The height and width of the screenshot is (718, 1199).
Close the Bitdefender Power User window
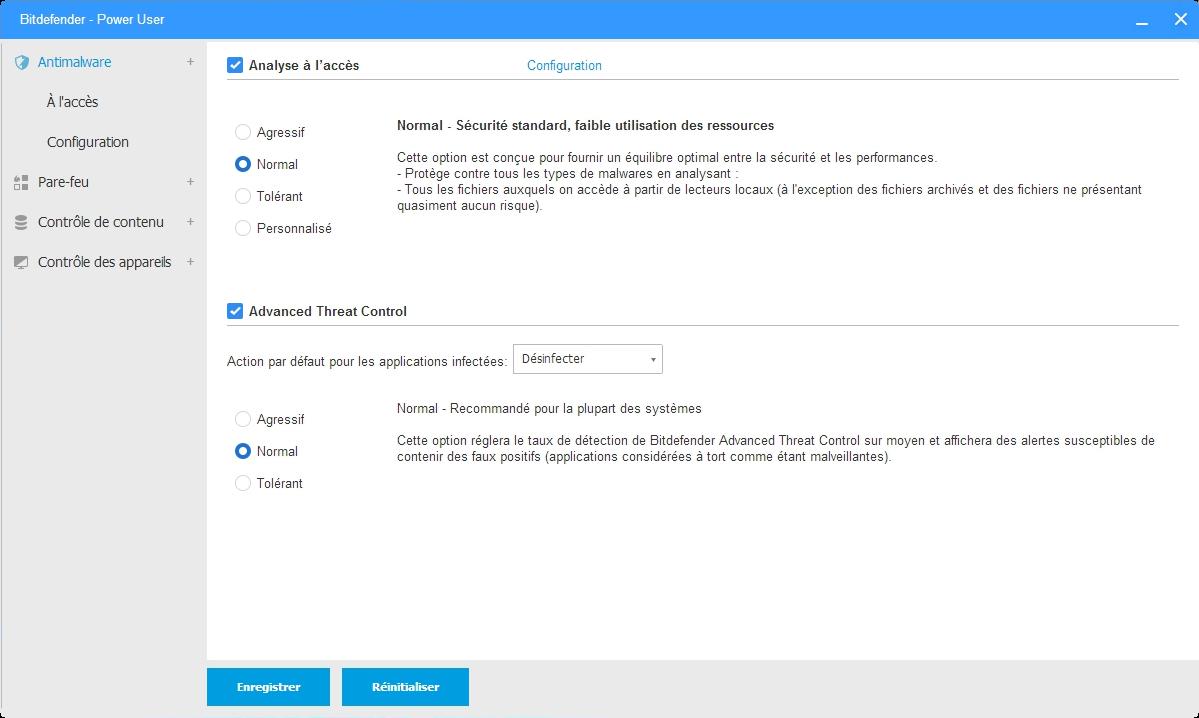click(x=1181, y=19)
